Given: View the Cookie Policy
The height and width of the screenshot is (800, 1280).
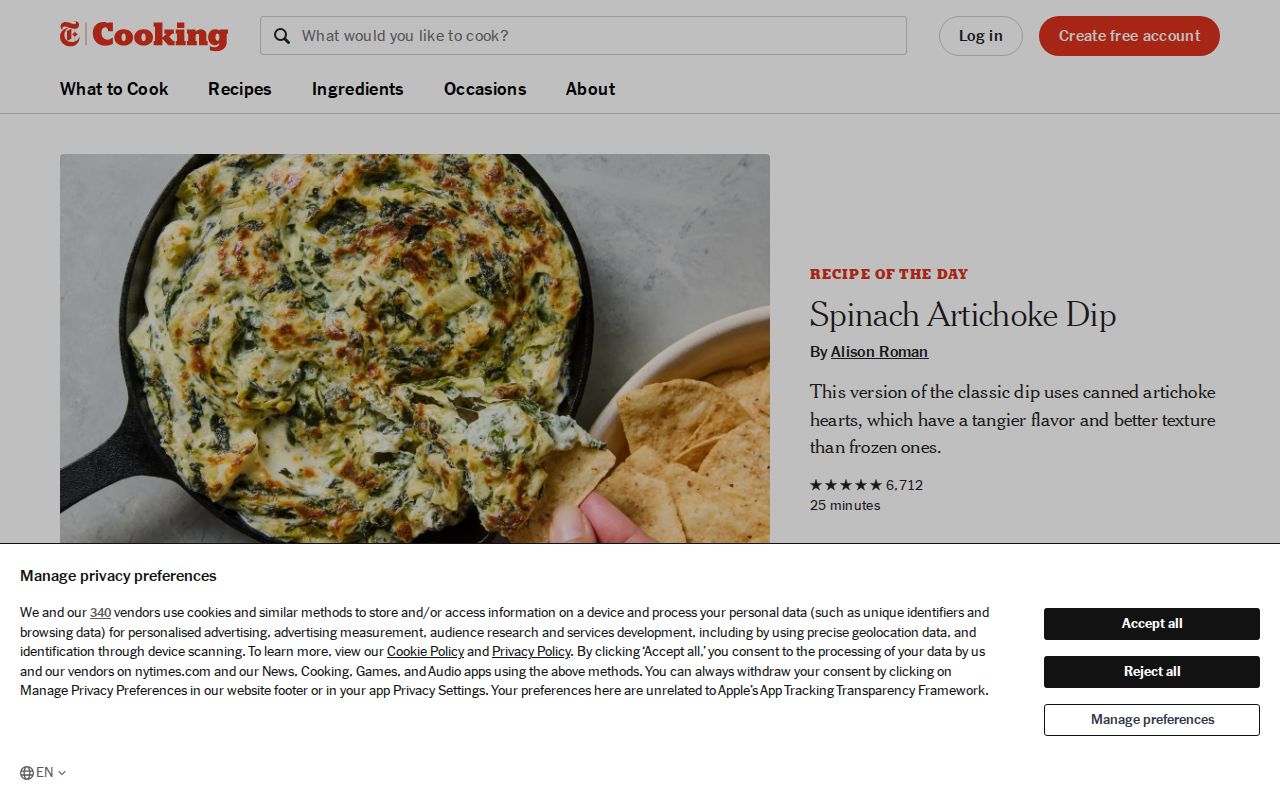Looking at the screenshot, I should pyautogui.click(x=425, y=651).
